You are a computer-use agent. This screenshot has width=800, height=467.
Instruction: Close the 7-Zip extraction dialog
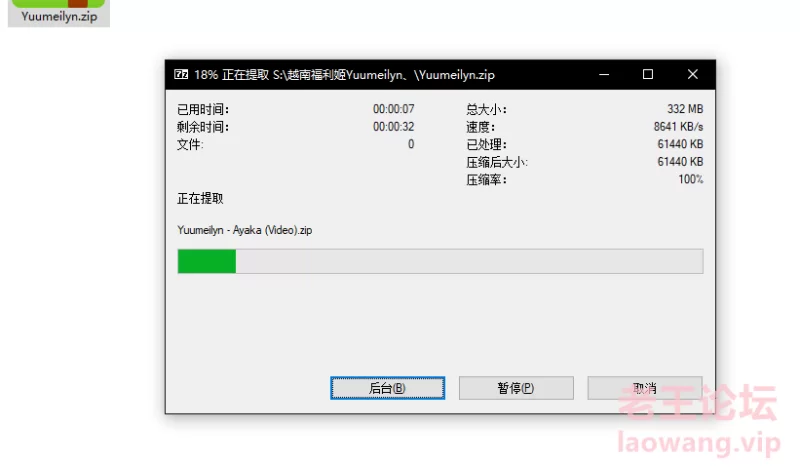[692, 75]
